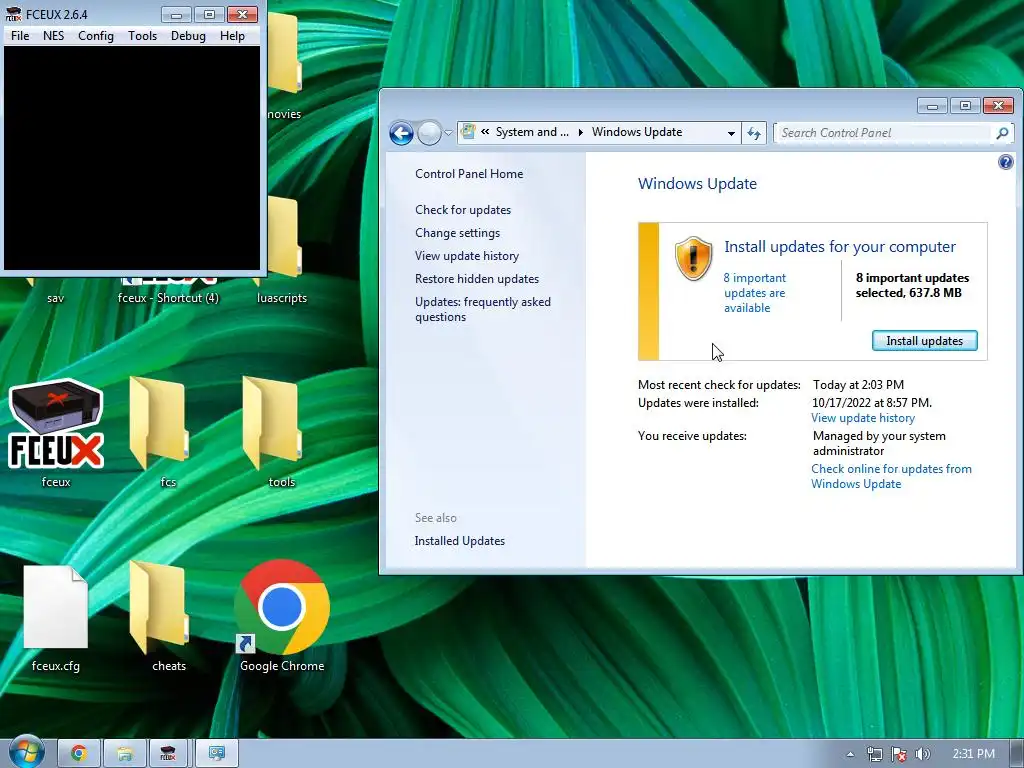Click the Control Panel icon in address bar
This screenshot has height=768, width=1024.
[468, 132]
